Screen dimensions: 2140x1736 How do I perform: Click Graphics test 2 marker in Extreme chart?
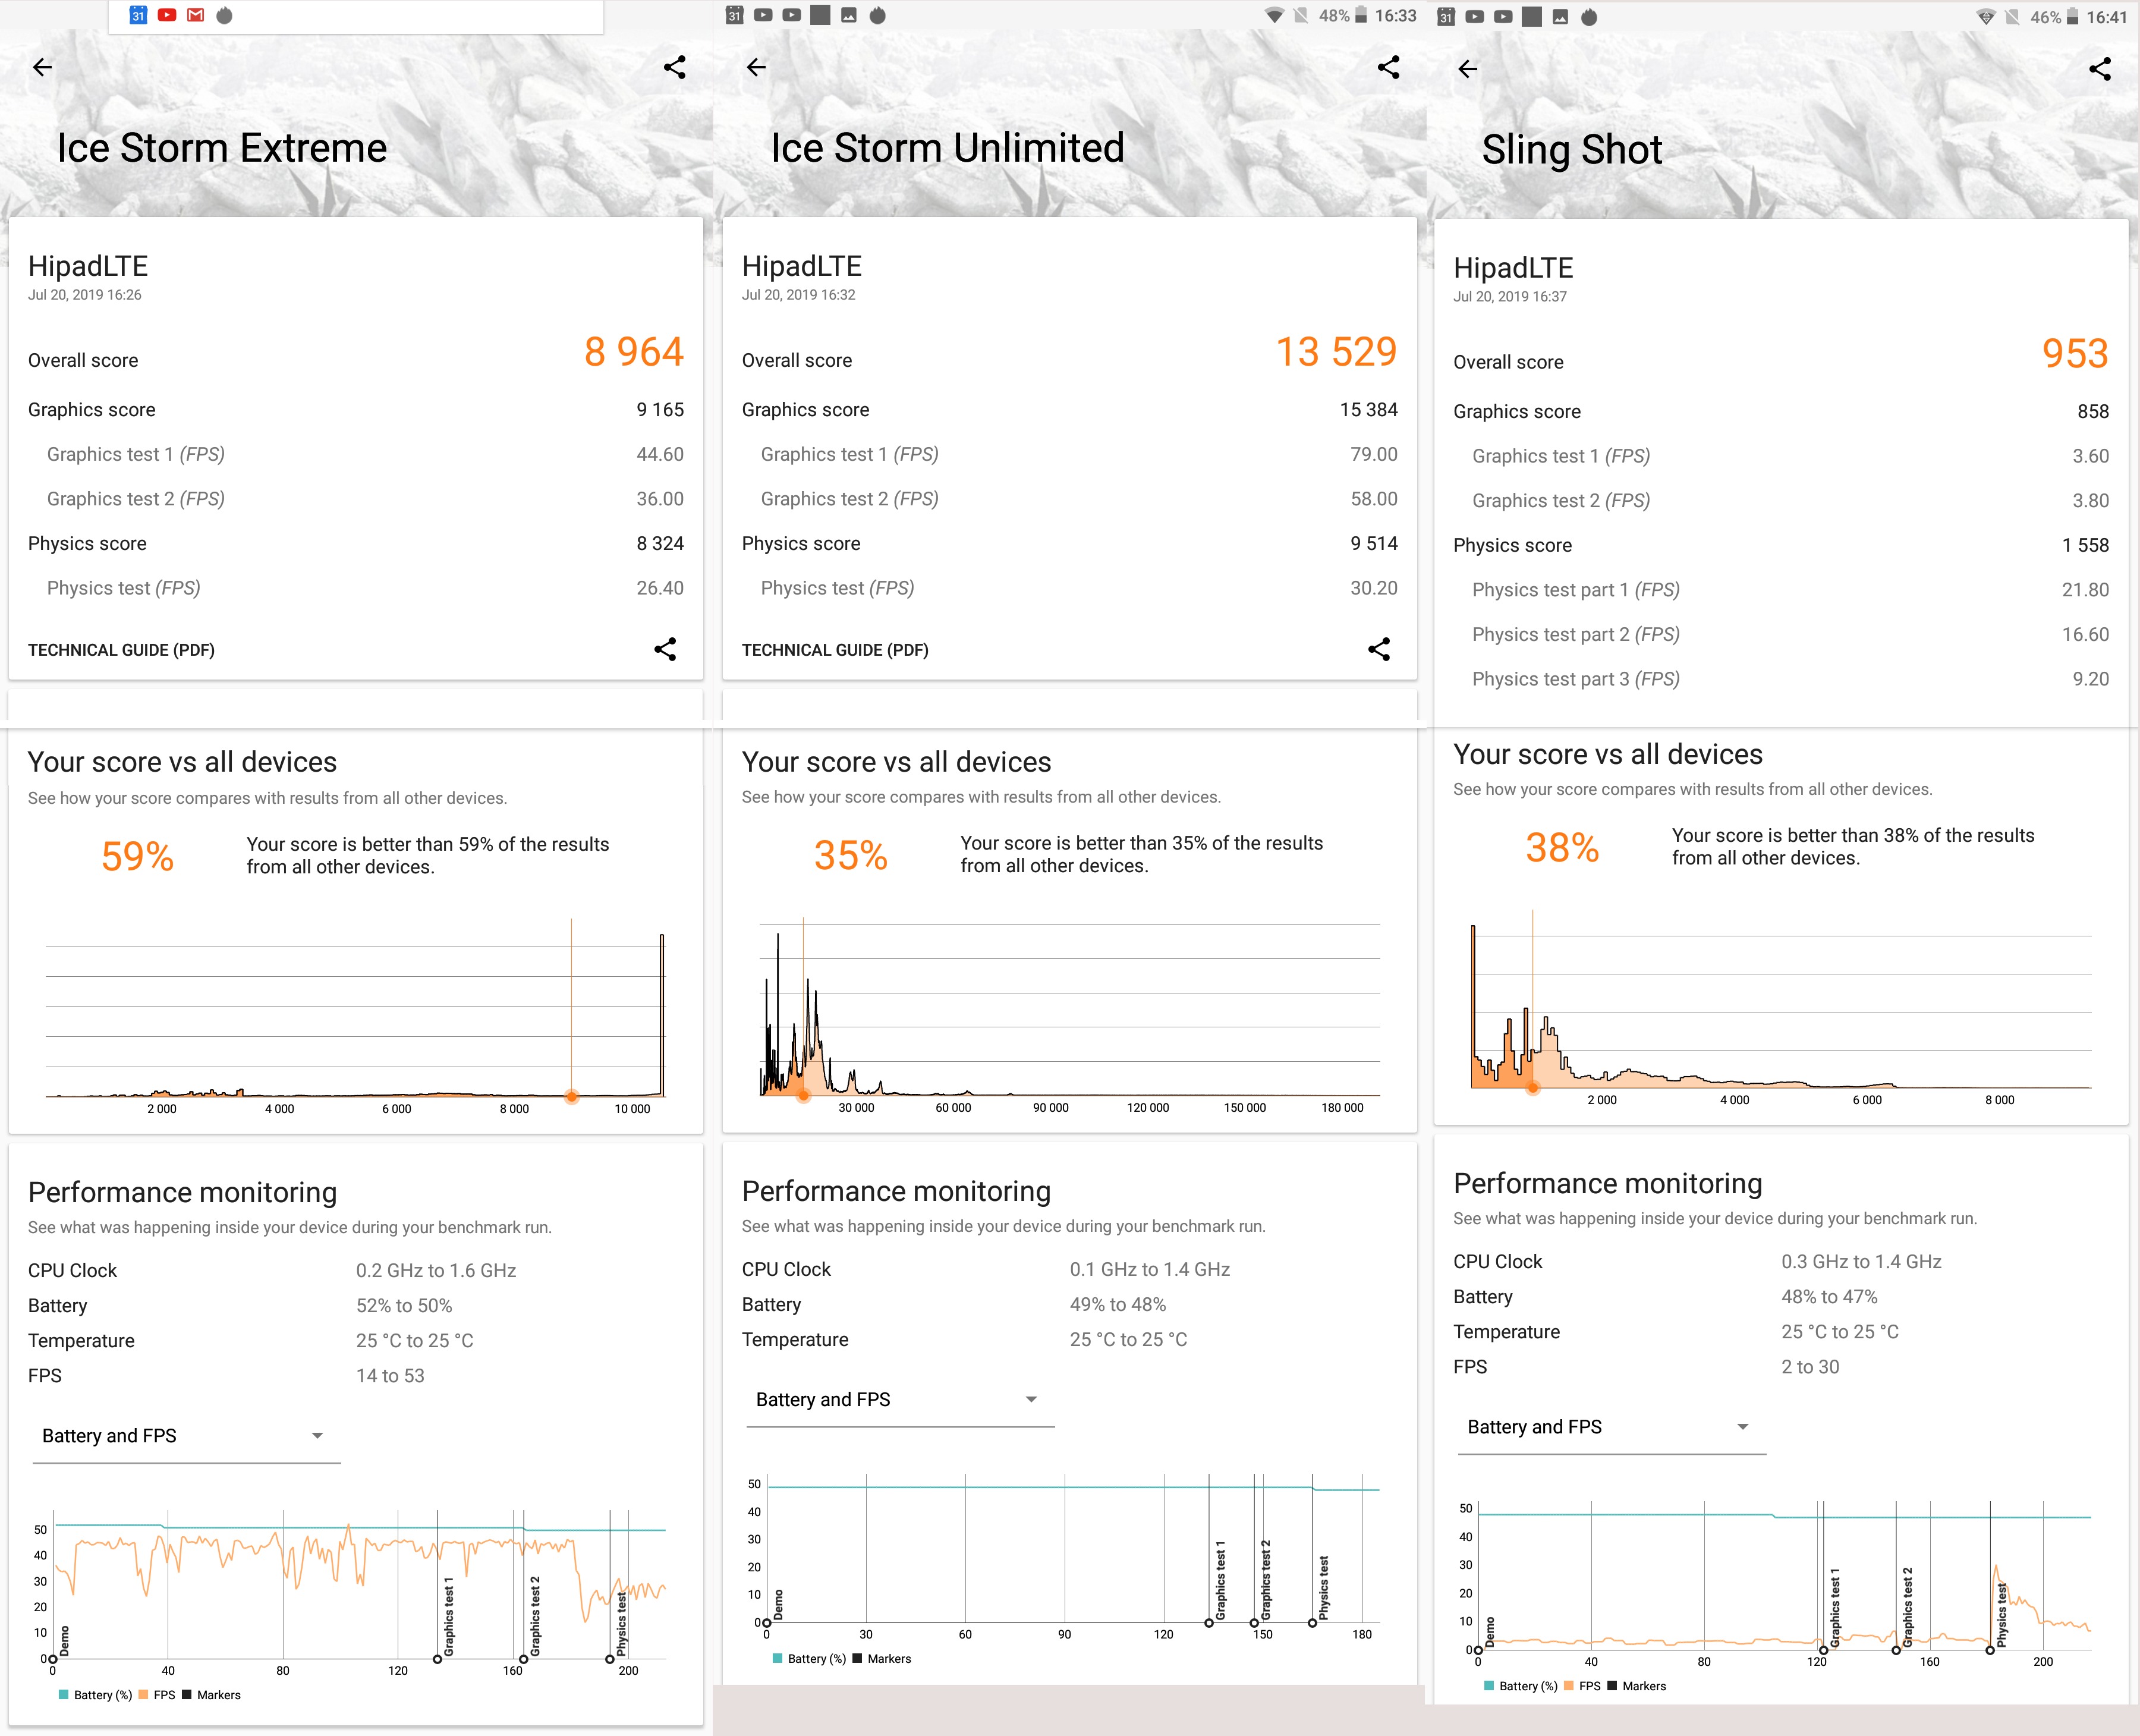click(x=524, y=1659)
